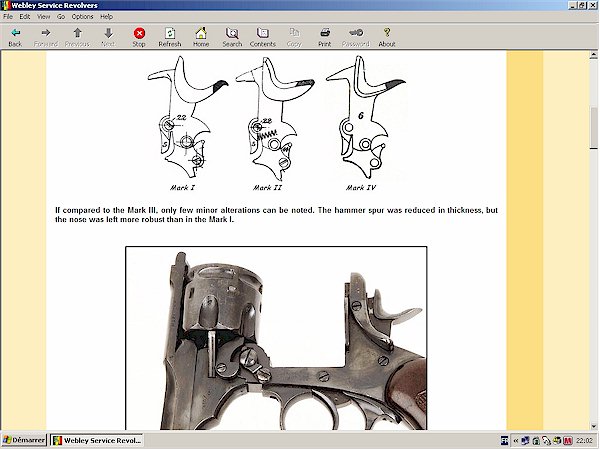Refresh the current page
The width and height of the screenshot is (600, 450).
tap(170, 37)
